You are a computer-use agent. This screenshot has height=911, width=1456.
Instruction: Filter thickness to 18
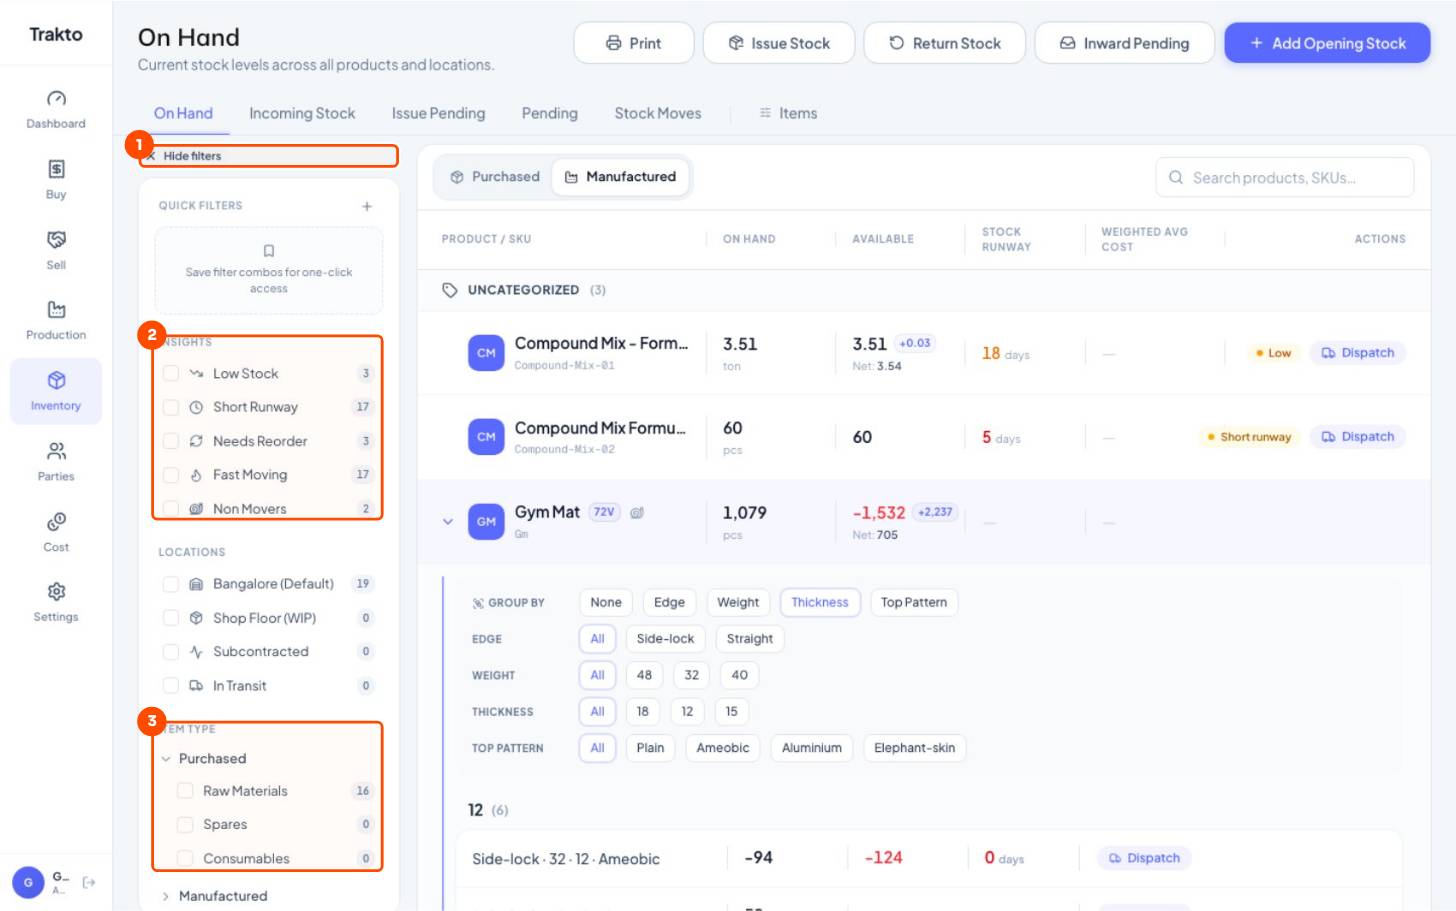point(642,711)
